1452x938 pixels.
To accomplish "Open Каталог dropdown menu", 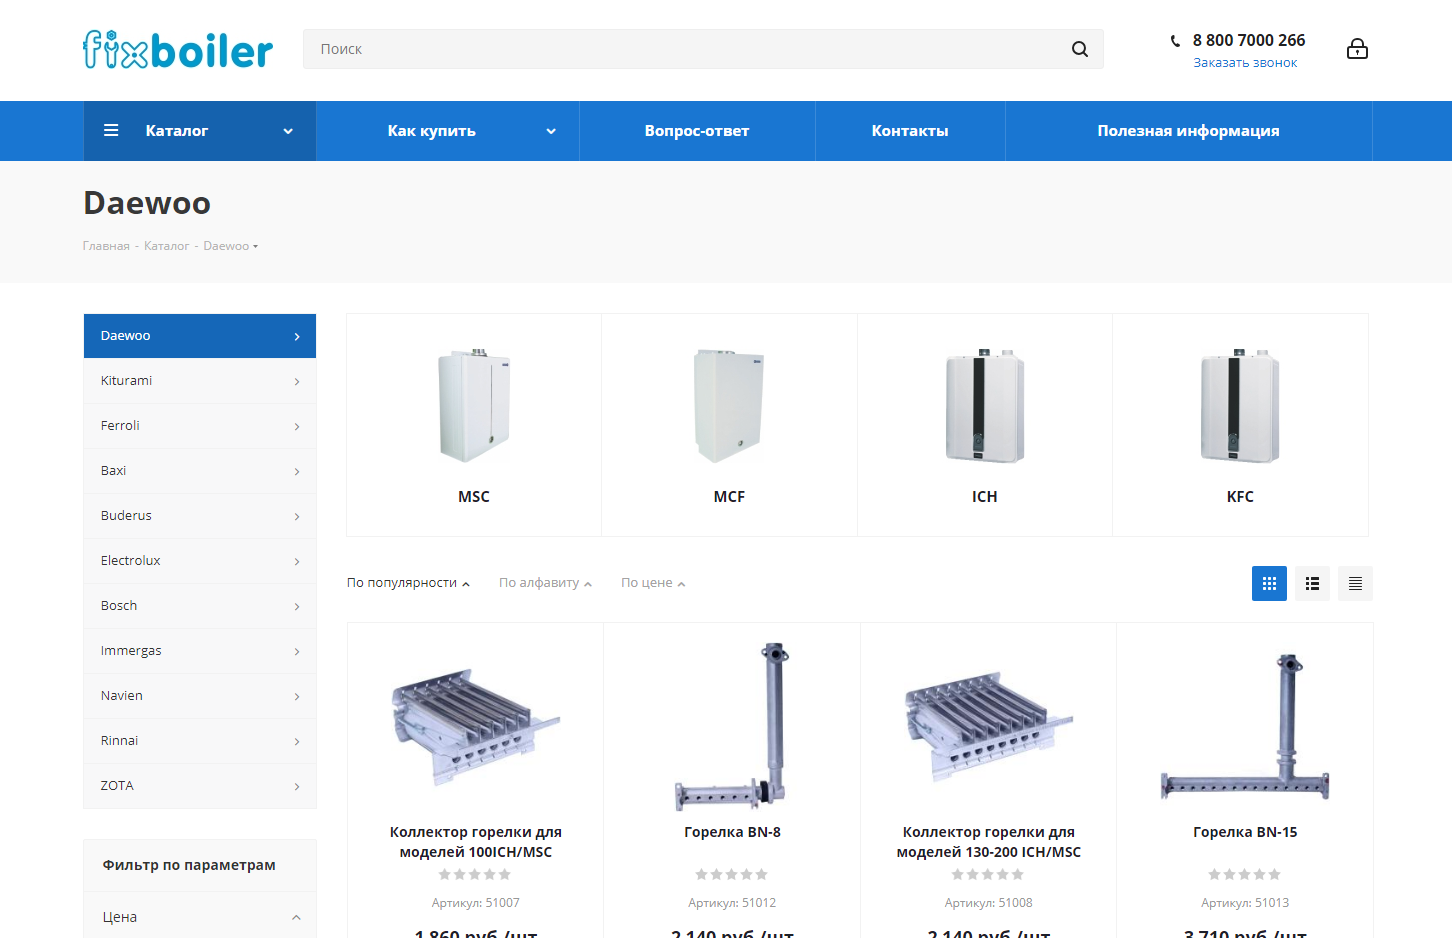I will coord(200,131).
